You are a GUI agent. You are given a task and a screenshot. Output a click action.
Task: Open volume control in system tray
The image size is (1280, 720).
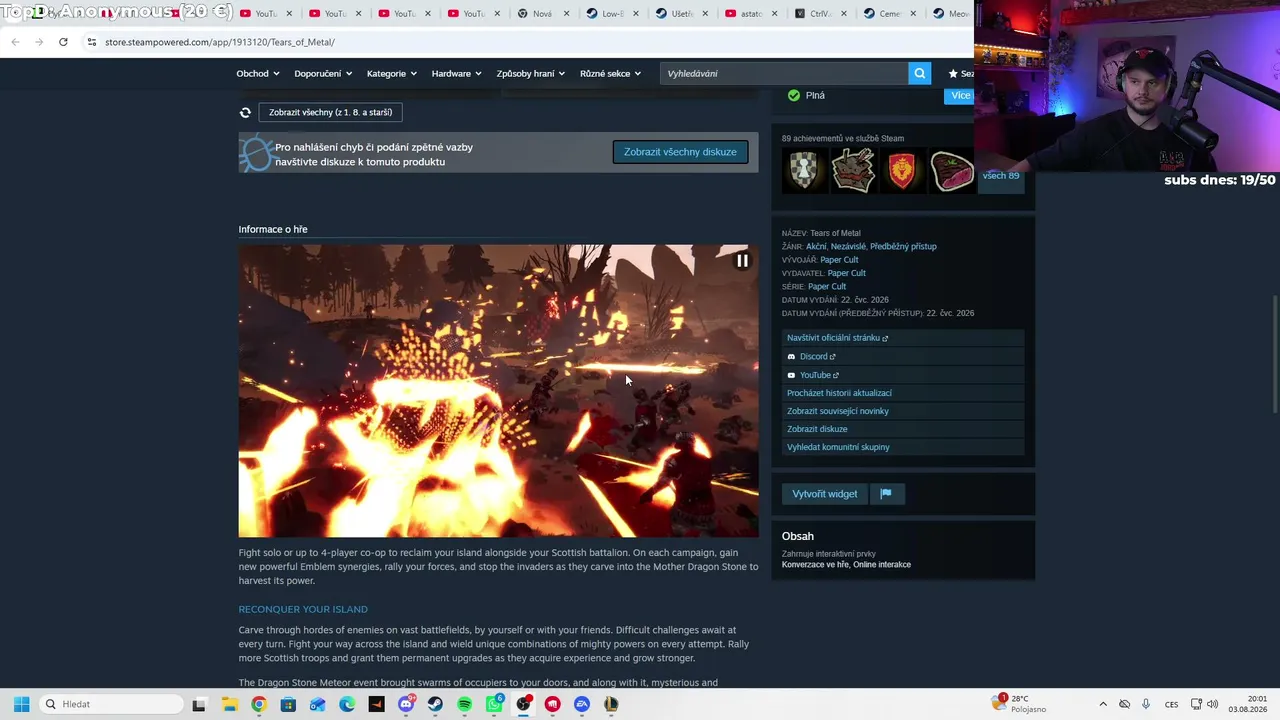(x=1213, y=704)
